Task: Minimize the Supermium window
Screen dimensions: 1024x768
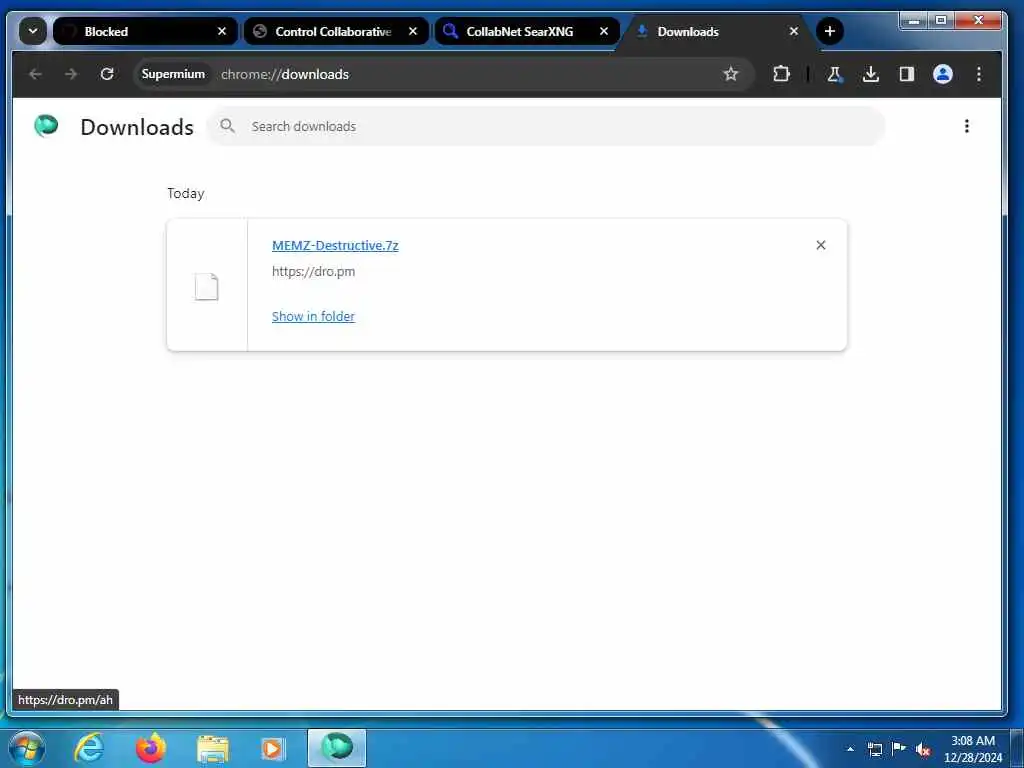Action: point(914,21)
